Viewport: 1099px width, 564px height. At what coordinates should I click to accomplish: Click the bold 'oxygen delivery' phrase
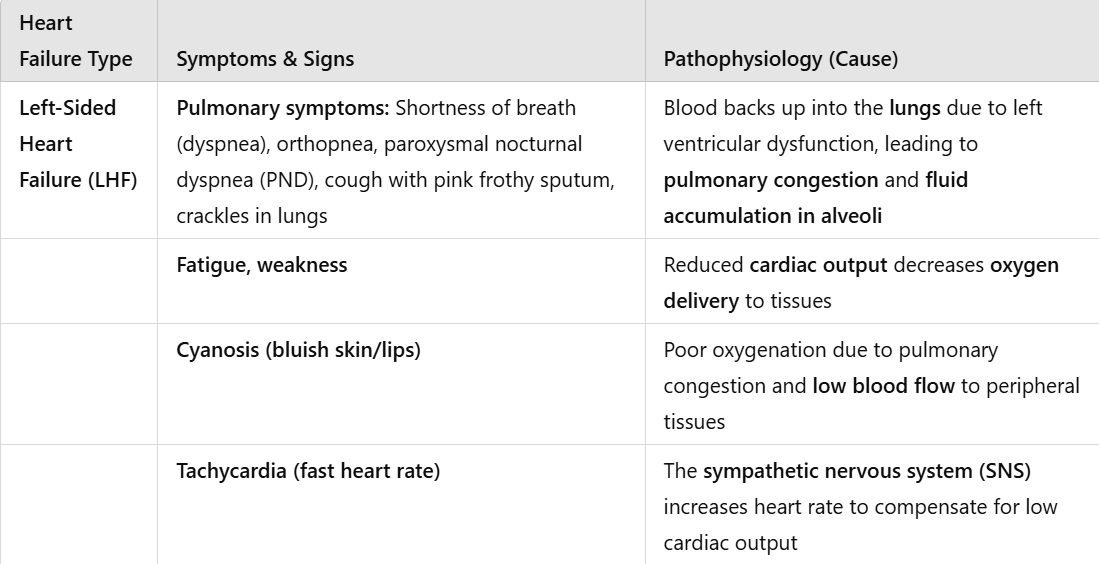point(861,283)
